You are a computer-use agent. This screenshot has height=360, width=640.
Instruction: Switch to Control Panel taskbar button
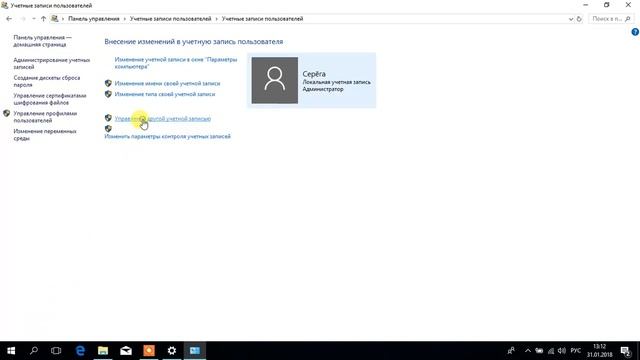click(195, 351)
